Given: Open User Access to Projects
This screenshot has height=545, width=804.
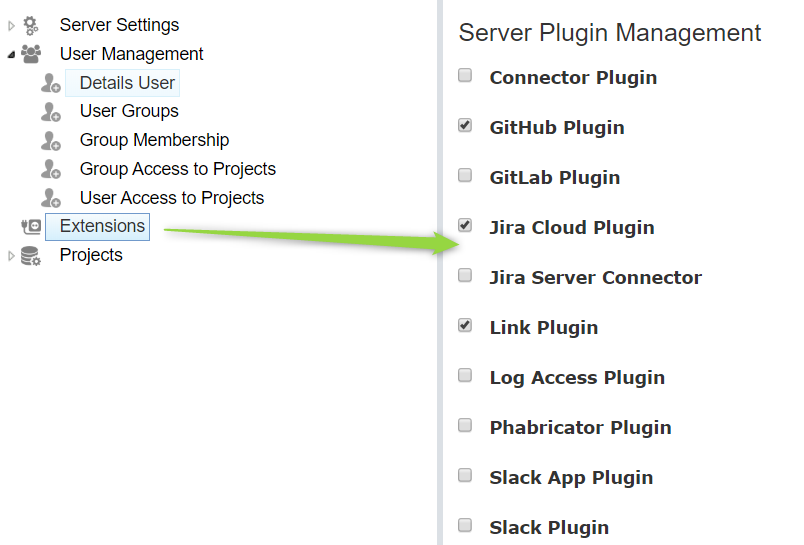Looking at the screenshot, I should (x=172, y=198).
